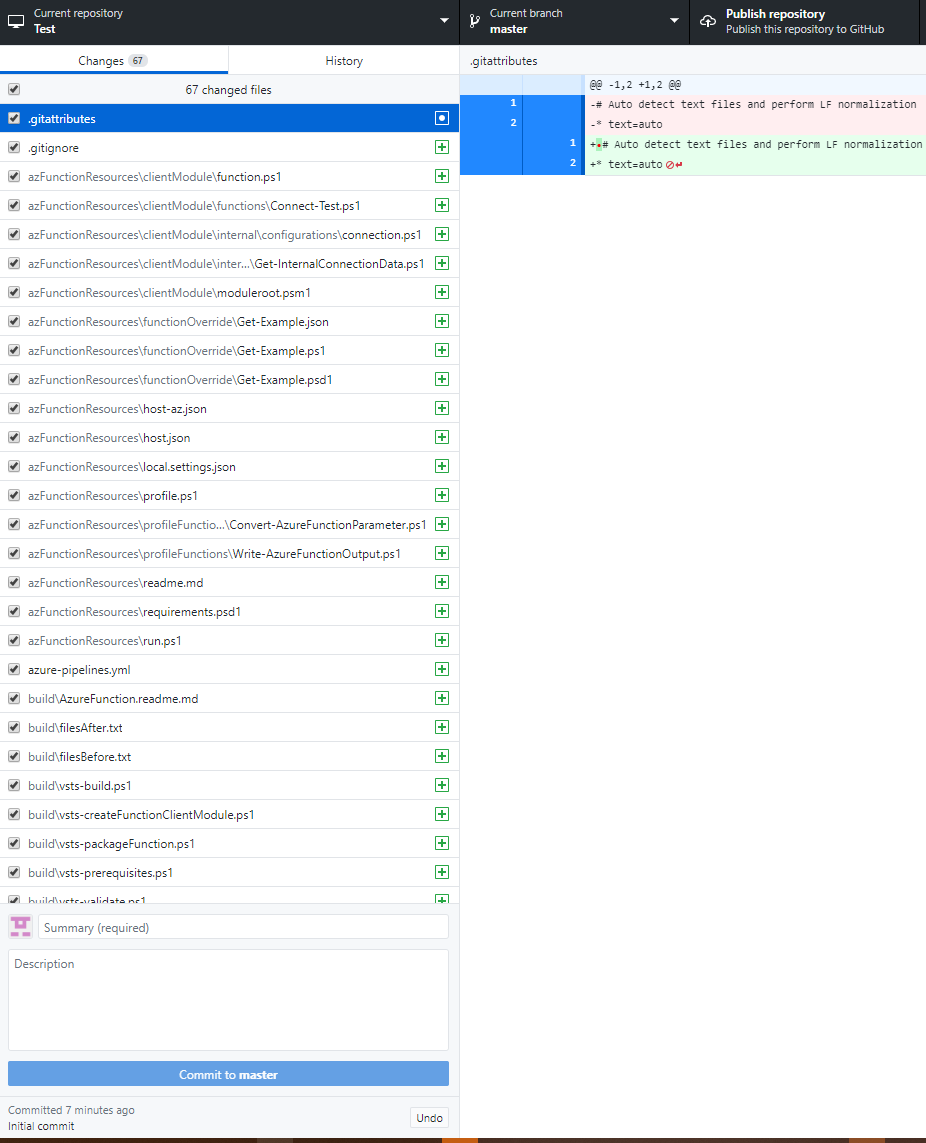Select the Publish repository cloud icon
Screen dimensions: 926x1143
click(707, 20)
